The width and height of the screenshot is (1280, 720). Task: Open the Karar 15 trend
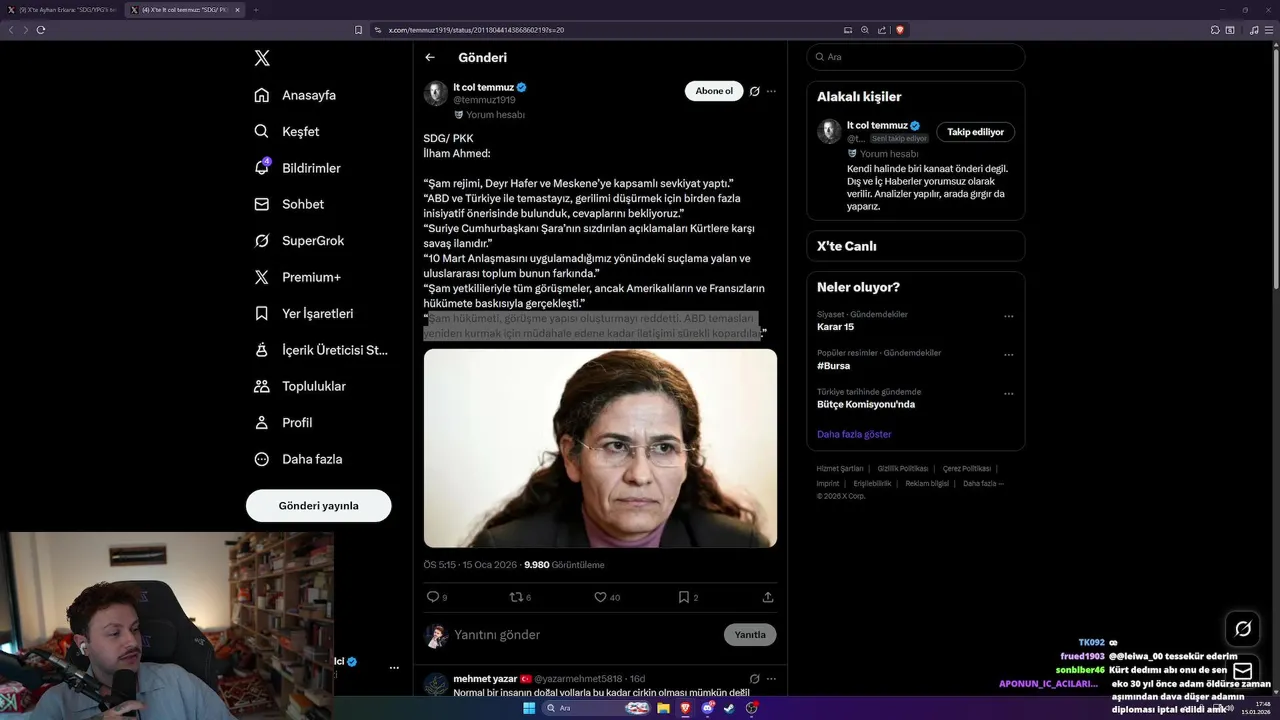pyautogui.click(x=835, y=327)
